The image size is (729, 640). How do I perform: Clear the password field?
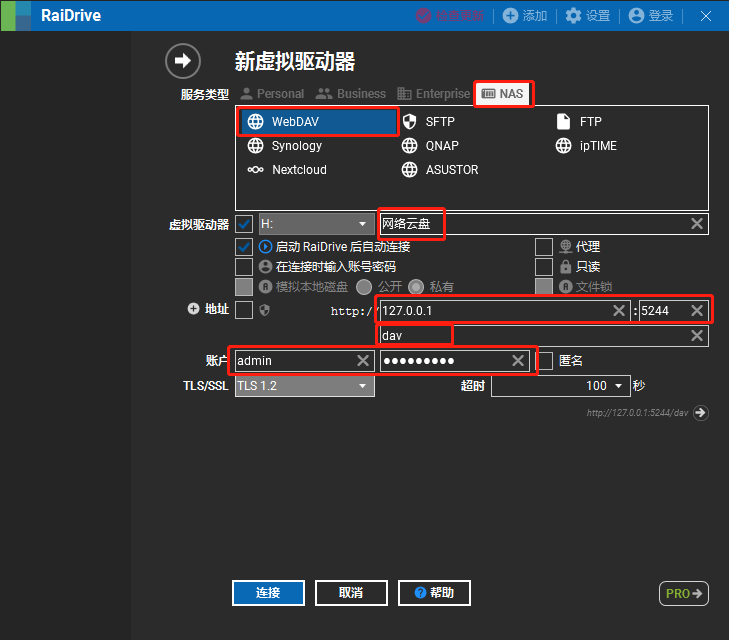pos(518,361)
